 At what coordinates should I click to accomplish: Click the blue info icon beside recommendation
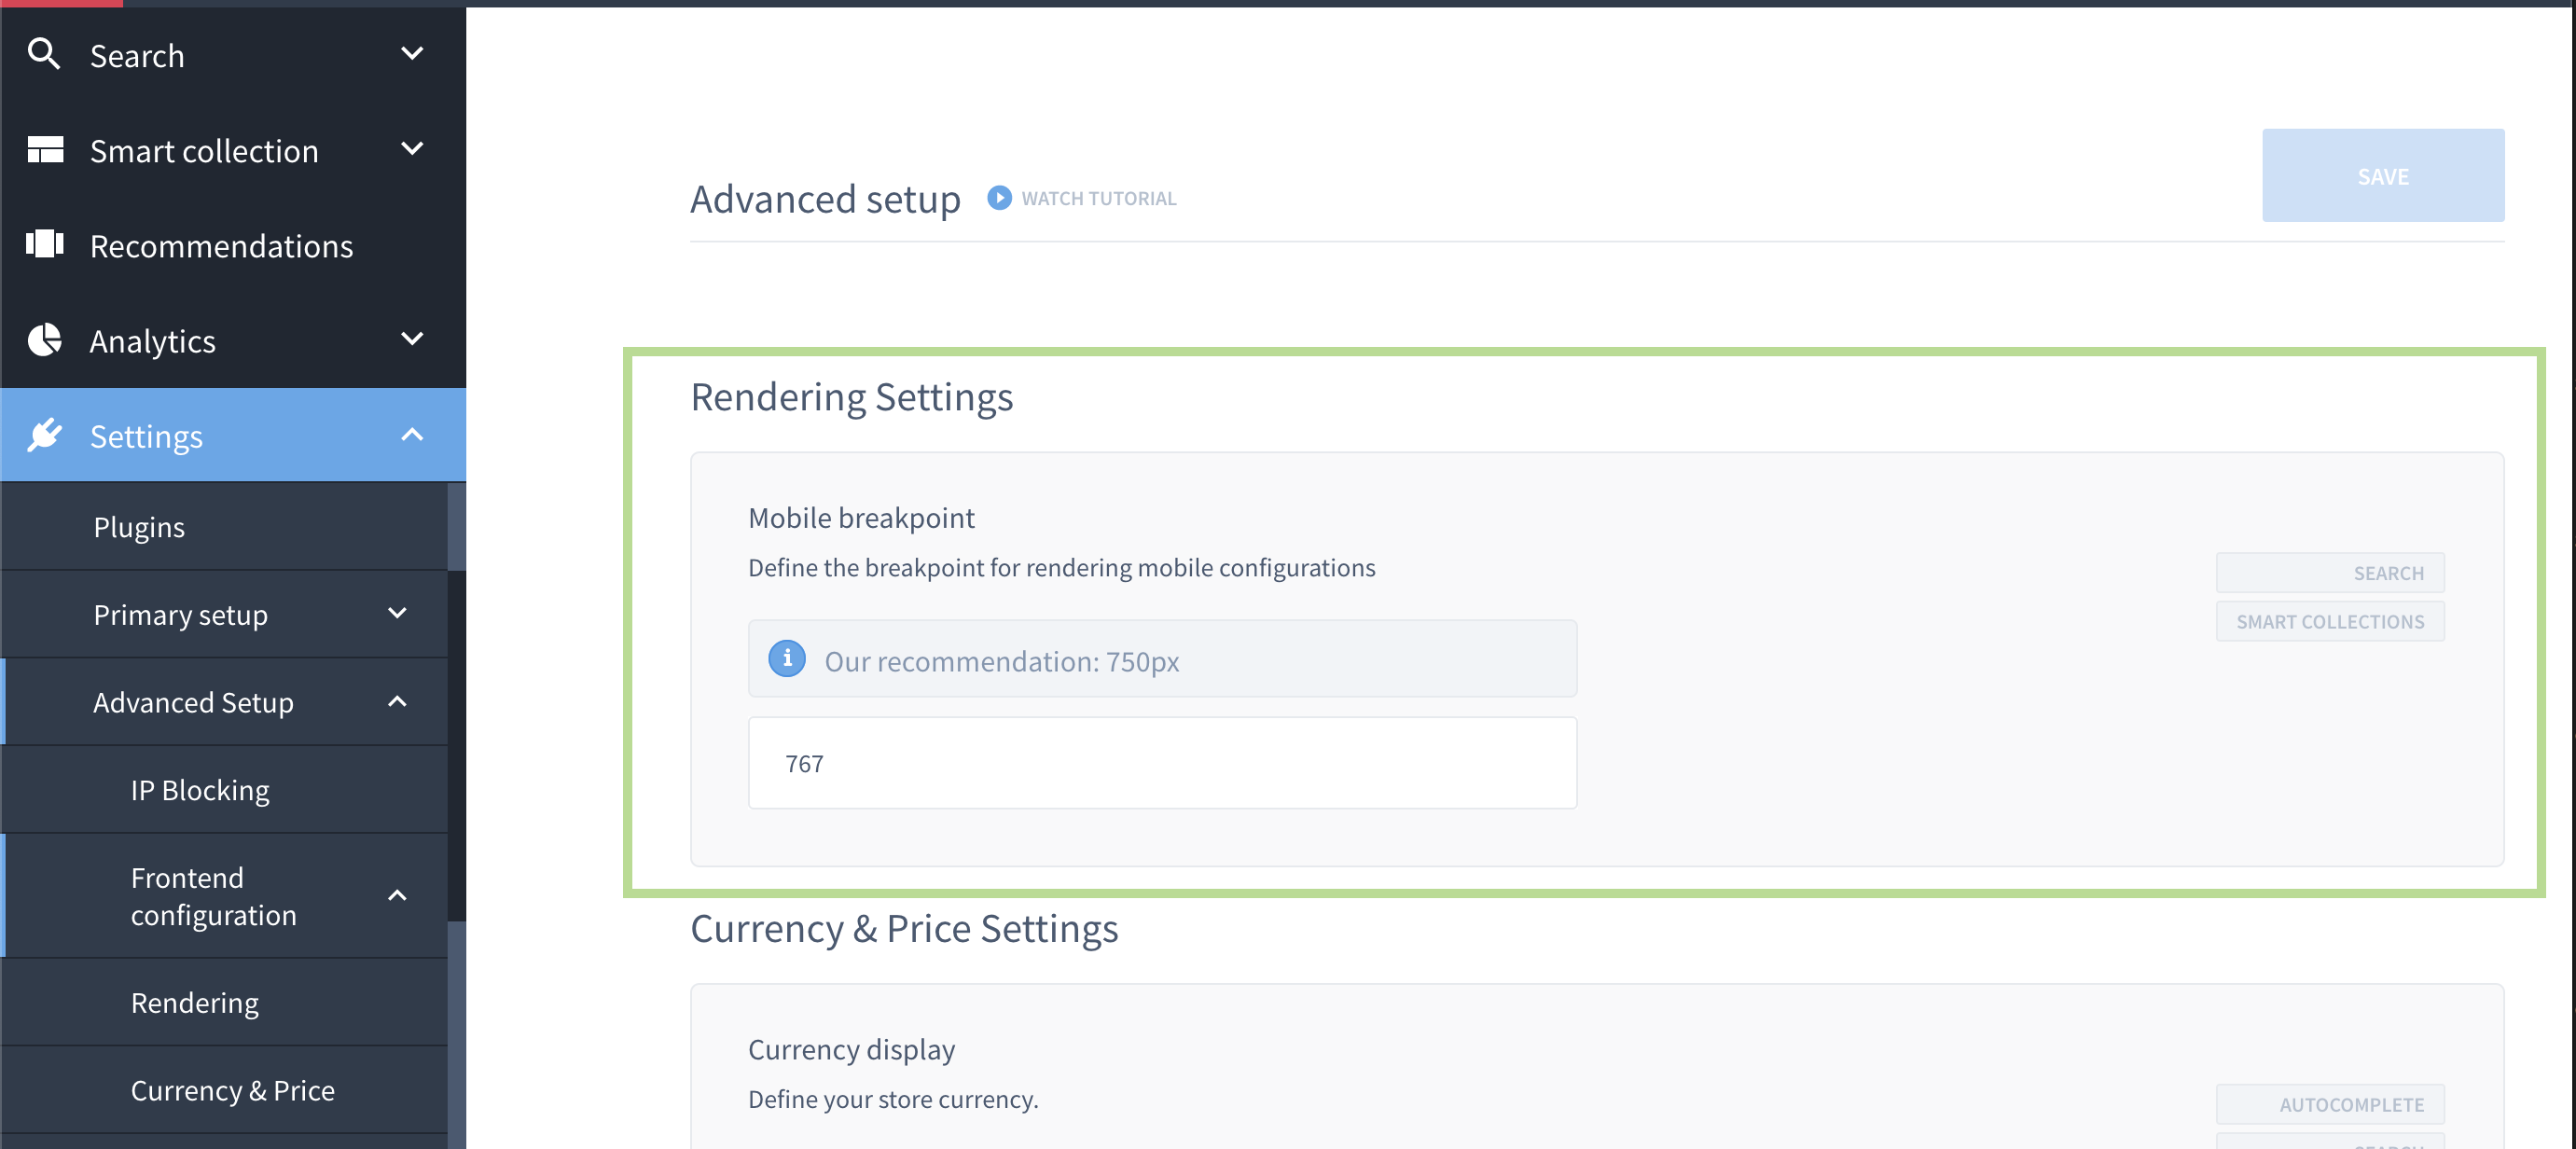[787, 659]
